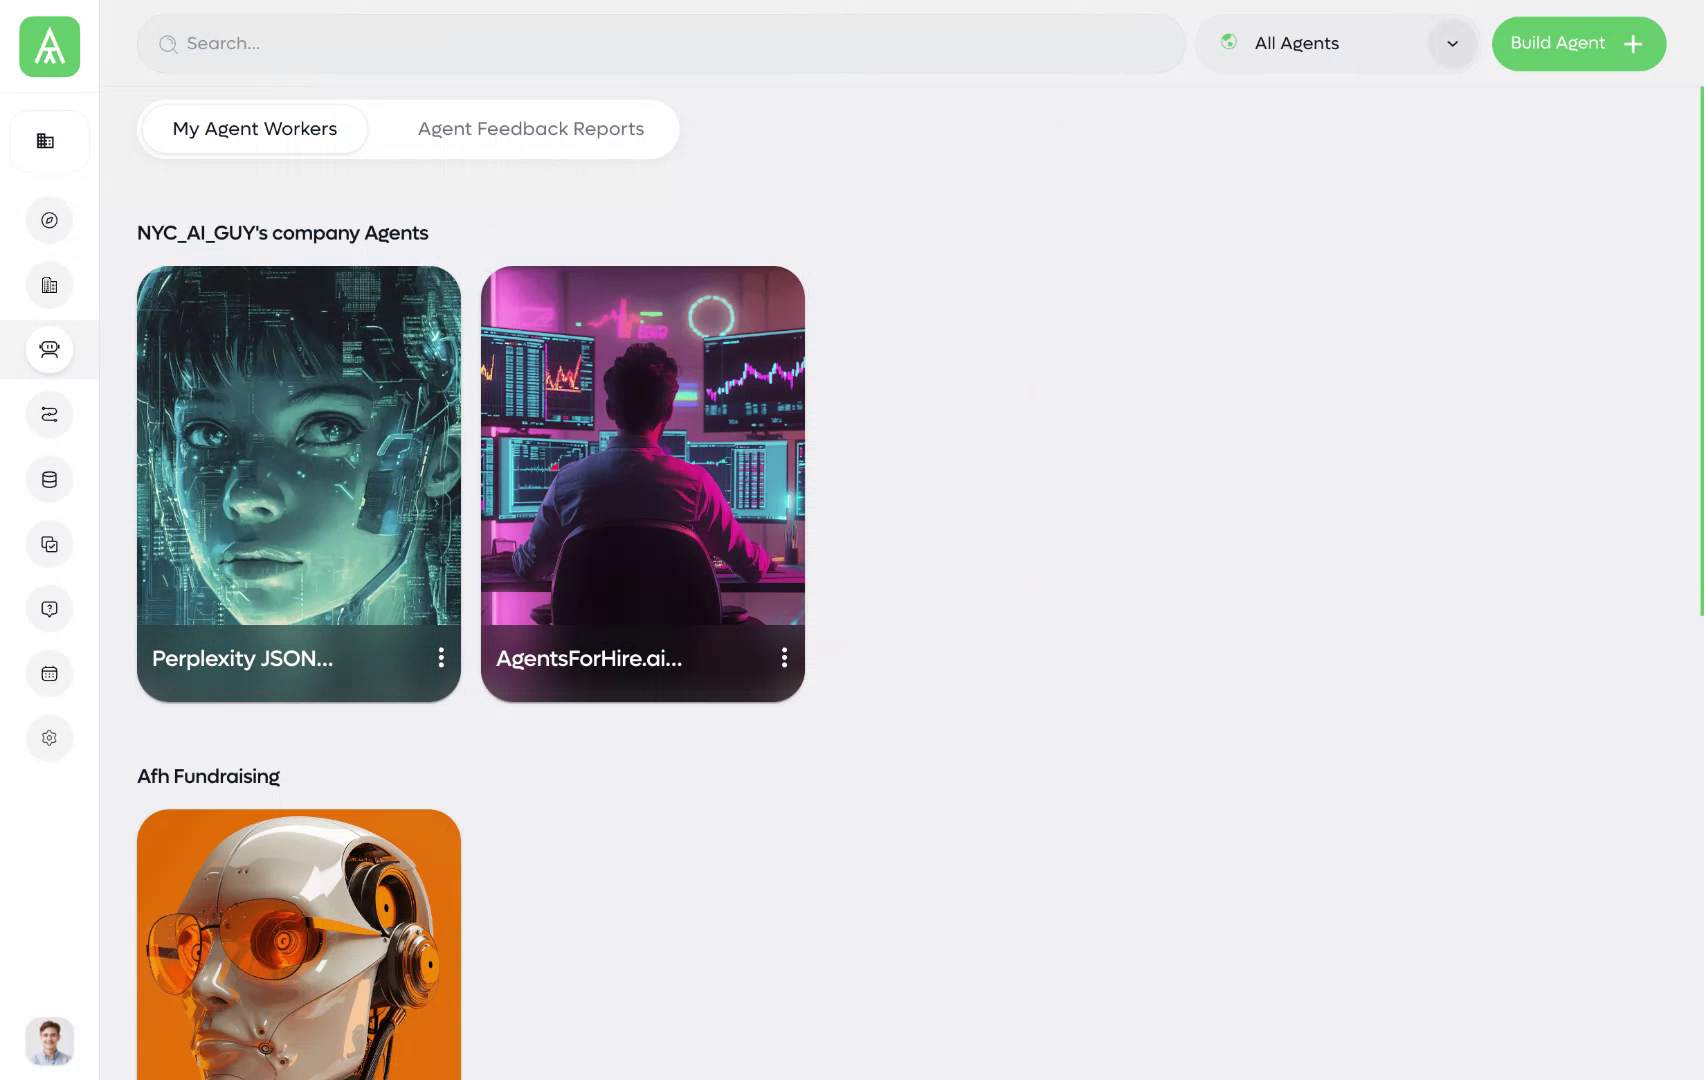The image size is (1704, 1080).
Task: Click the globe icon beside All Agents
Action: pyautogui.click(x=1229, y=42)
